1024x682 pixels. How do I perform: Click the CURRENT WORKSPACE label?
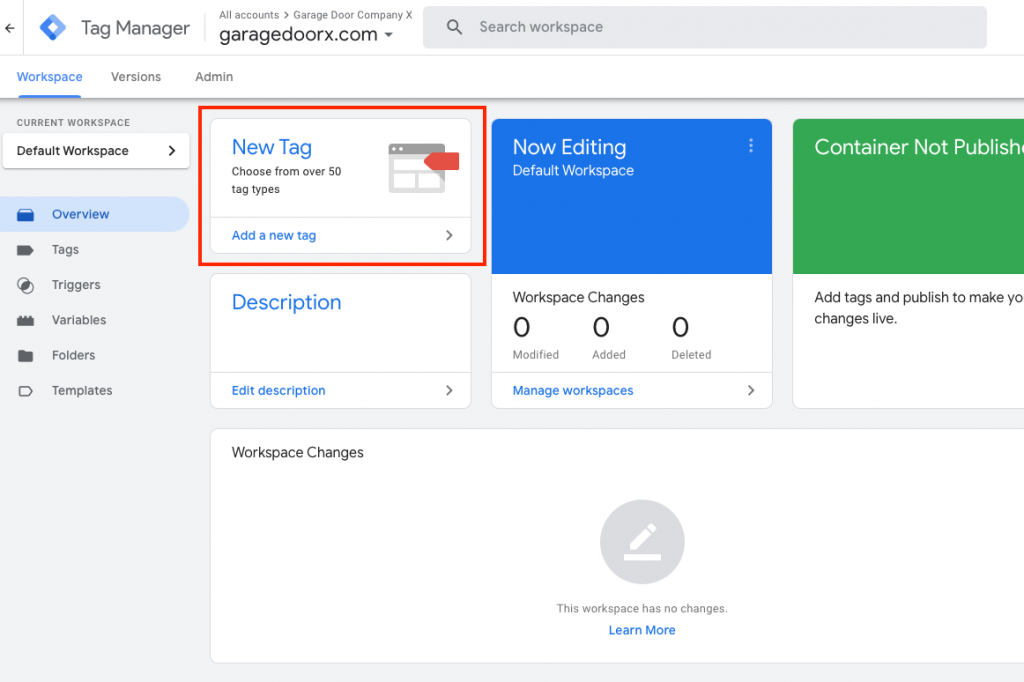(73, 122)
